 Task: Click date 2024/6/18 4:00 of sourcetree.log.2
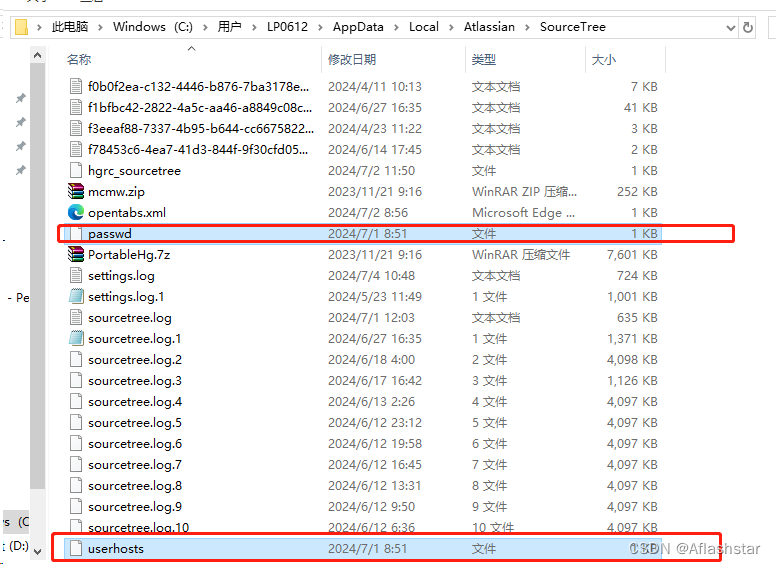[371, 360]
